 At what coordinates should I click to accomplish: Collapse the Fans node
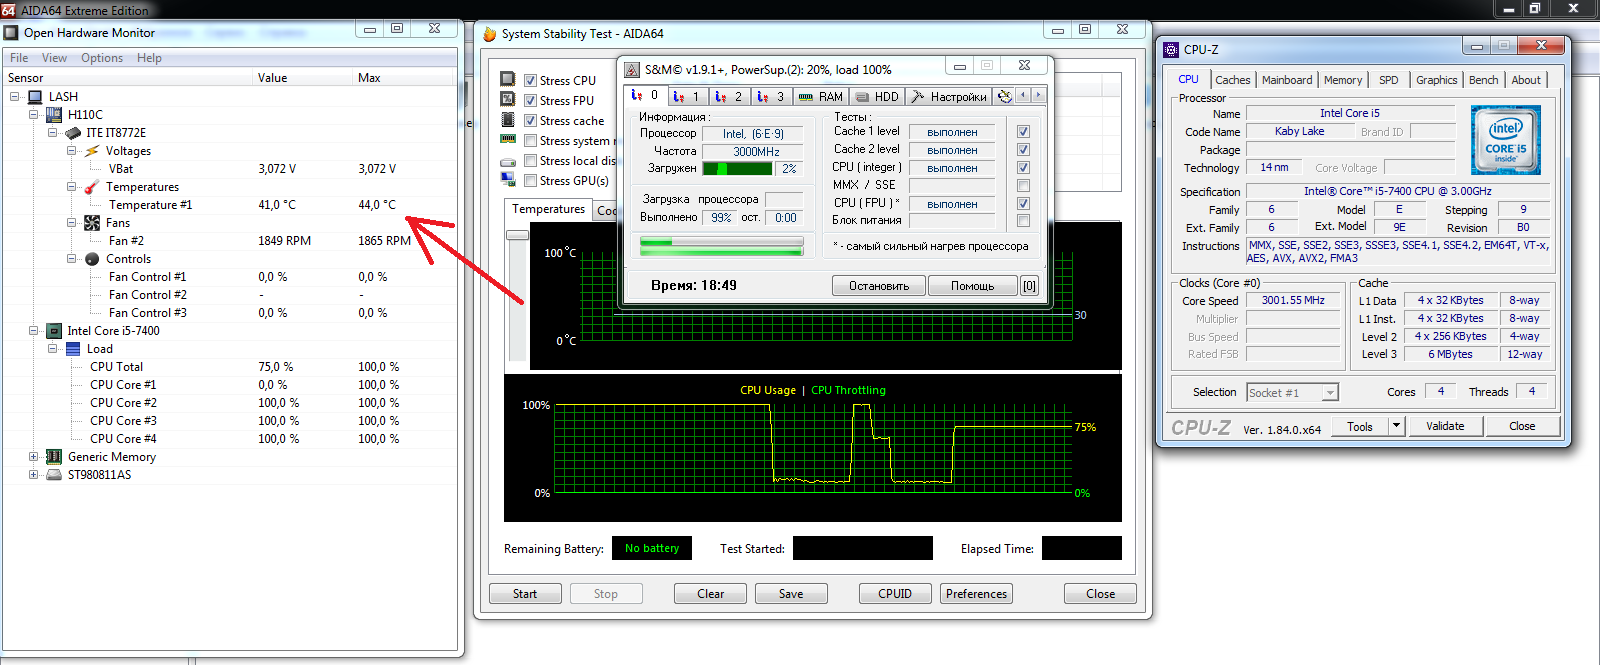(x=72, y=223)
